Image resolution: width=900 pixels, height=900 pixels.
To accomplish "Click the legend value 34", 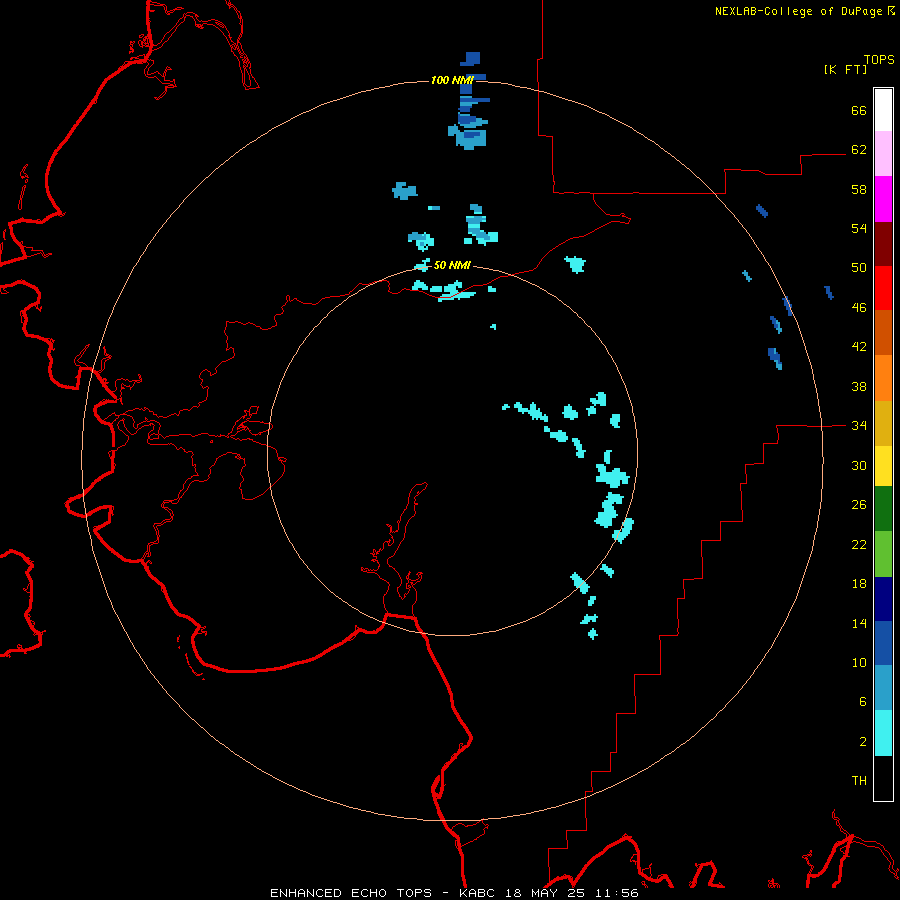I will click(859, 425).
